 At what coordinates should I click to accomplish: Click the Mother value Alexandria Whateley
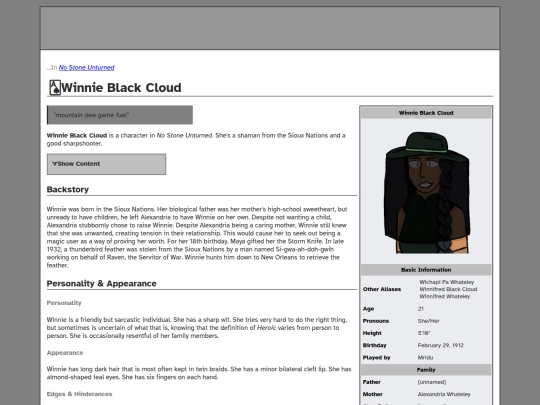pyautogui.click(x=444, y=394)
